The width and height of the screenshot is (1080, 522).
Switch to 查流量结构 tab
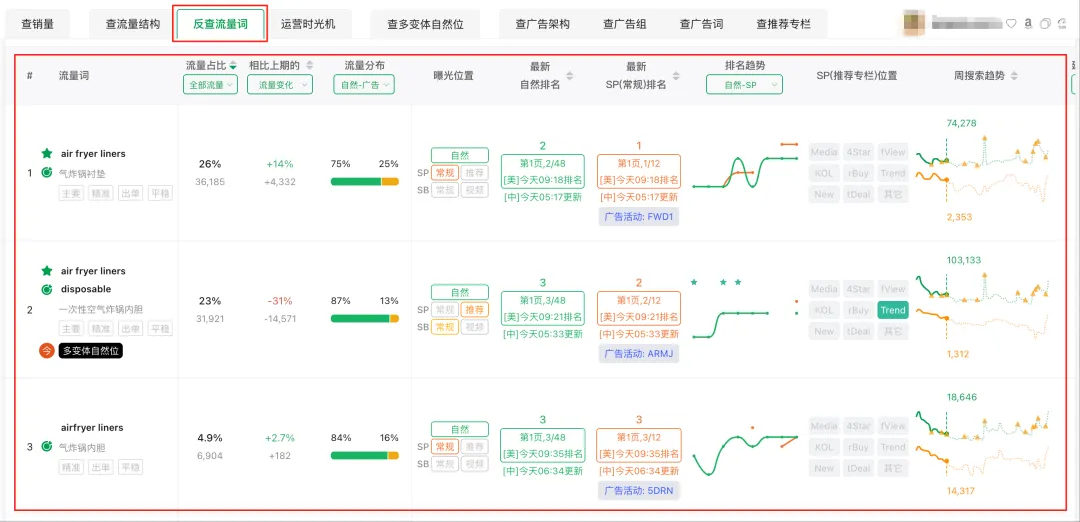pyautogui.click(x=132, y=24)
